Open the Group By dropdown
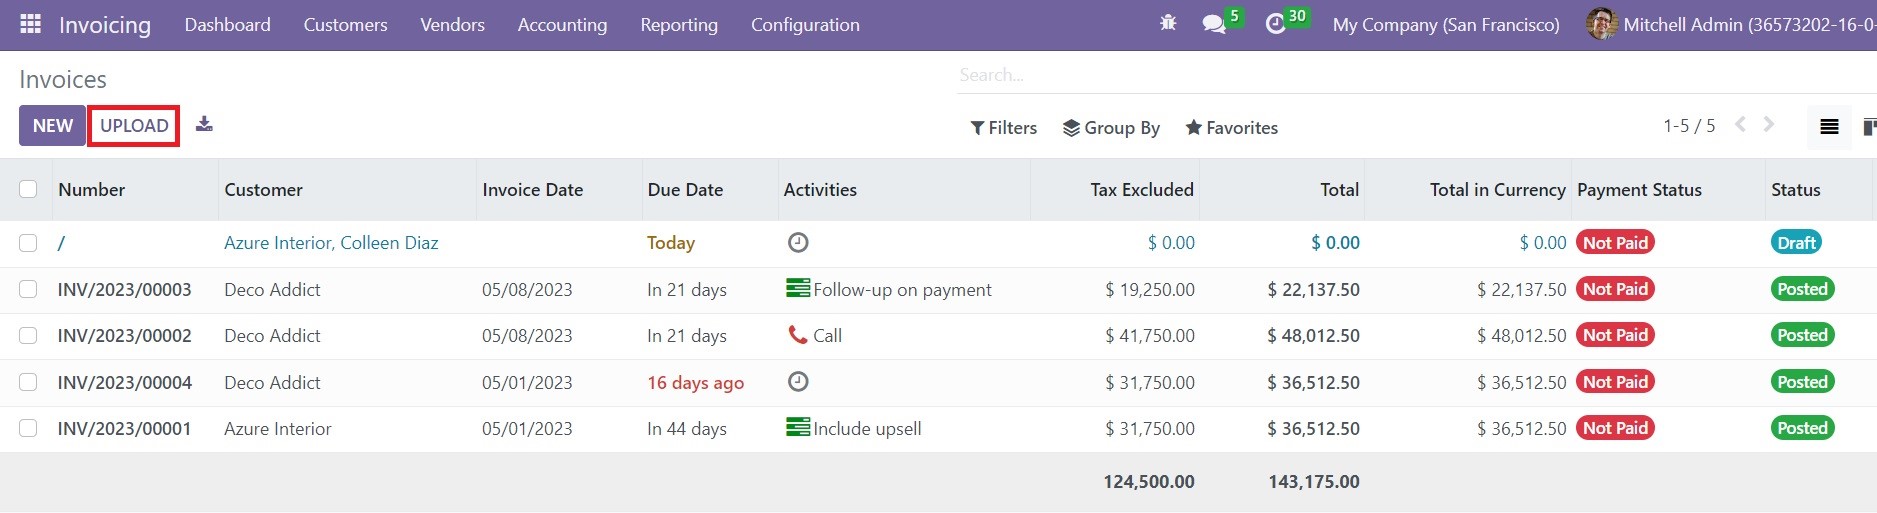Image resolution: width=1877 pixels, height=513 pixels. click(1111, 128)
